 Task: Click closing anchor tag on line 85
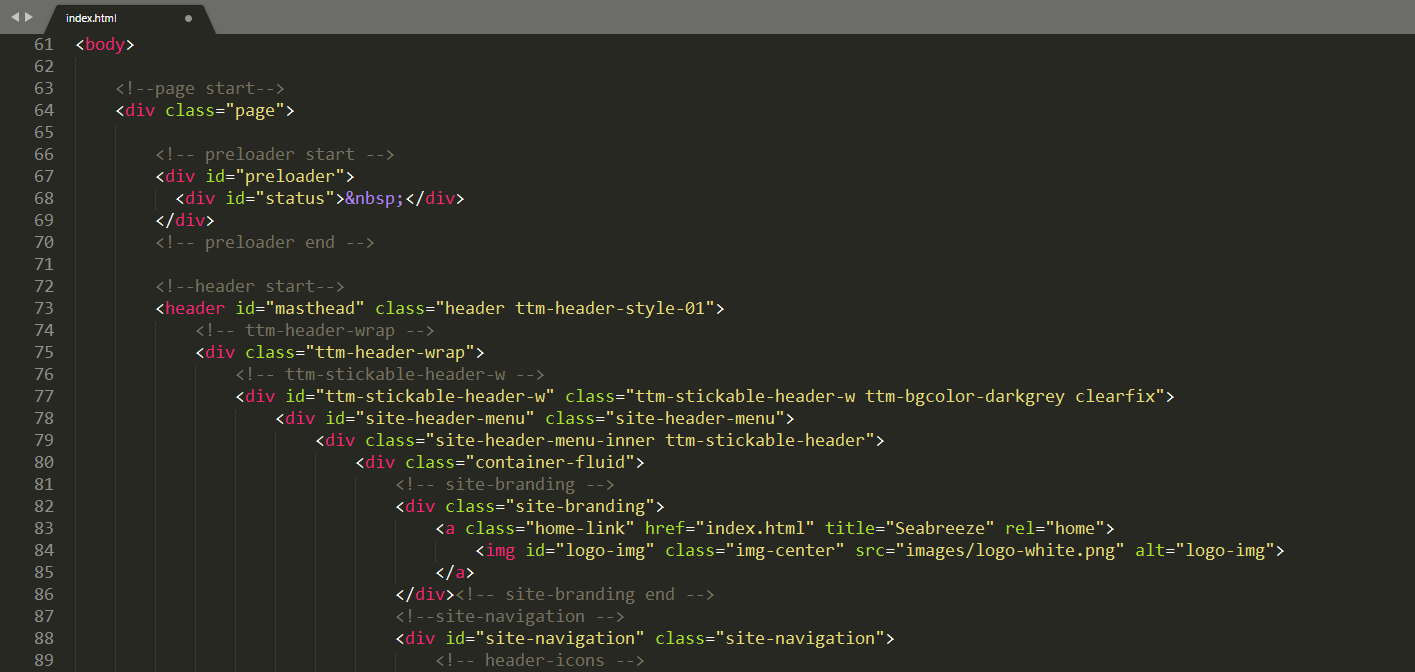(x=455, y=572)
